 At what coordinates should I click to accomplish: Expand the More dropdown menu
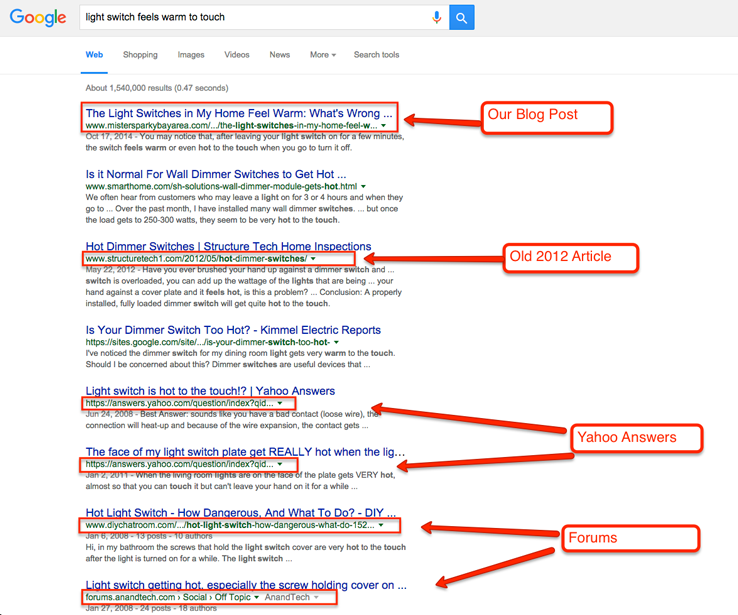tap(322, 55)
